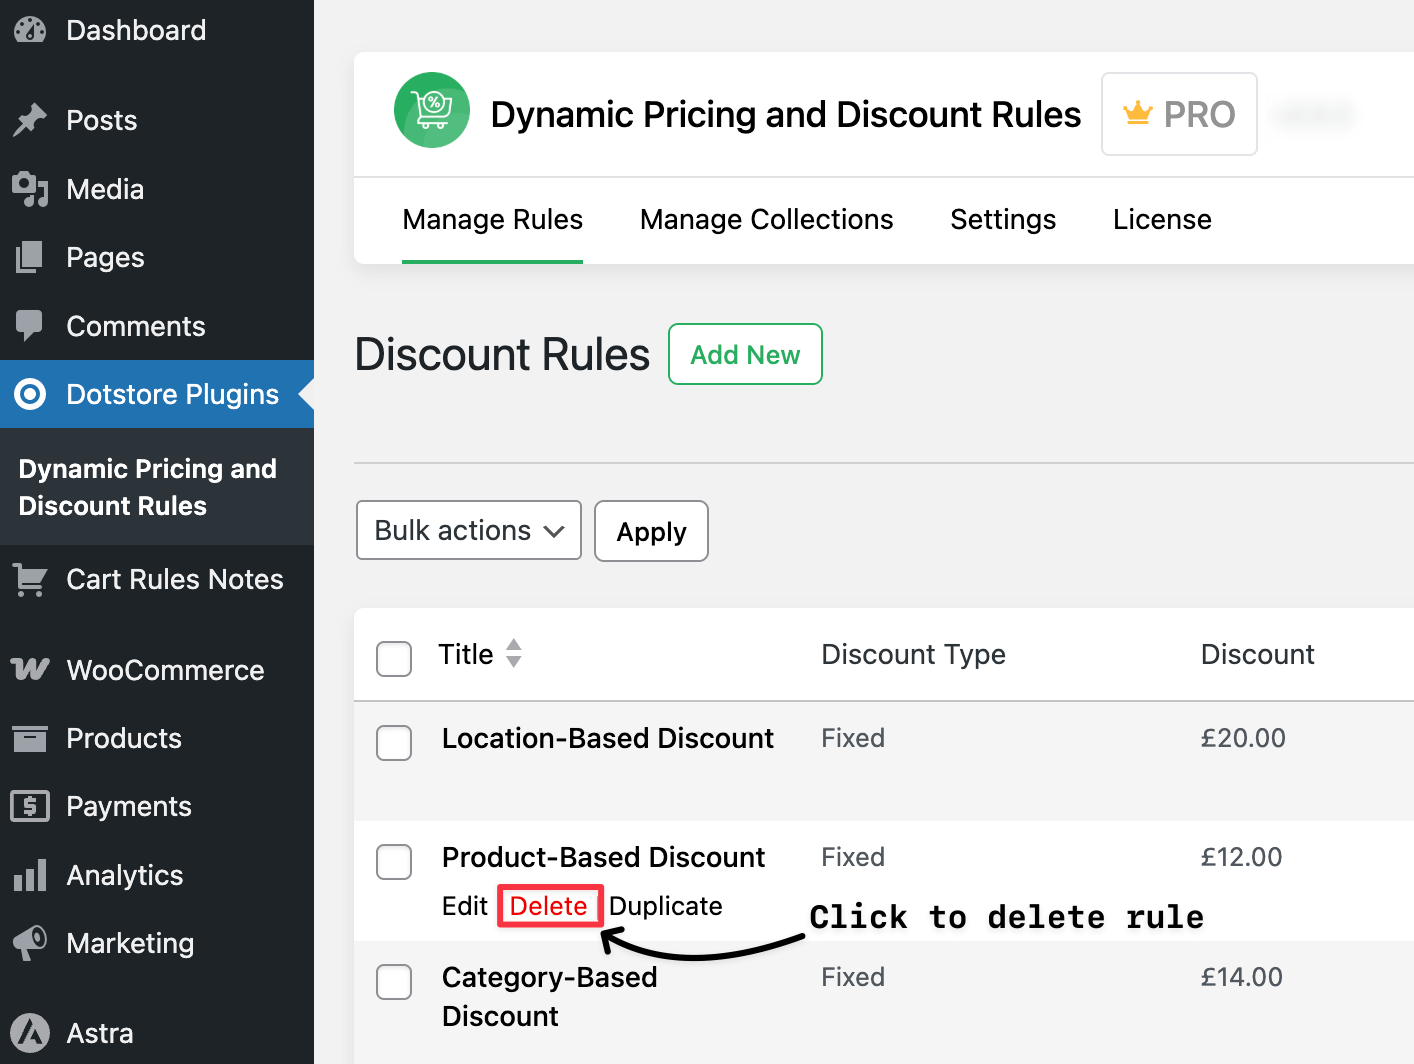Click the Products archive box icon
This screenshot has height=1064, width=1414.
click(x=30, y=739)
